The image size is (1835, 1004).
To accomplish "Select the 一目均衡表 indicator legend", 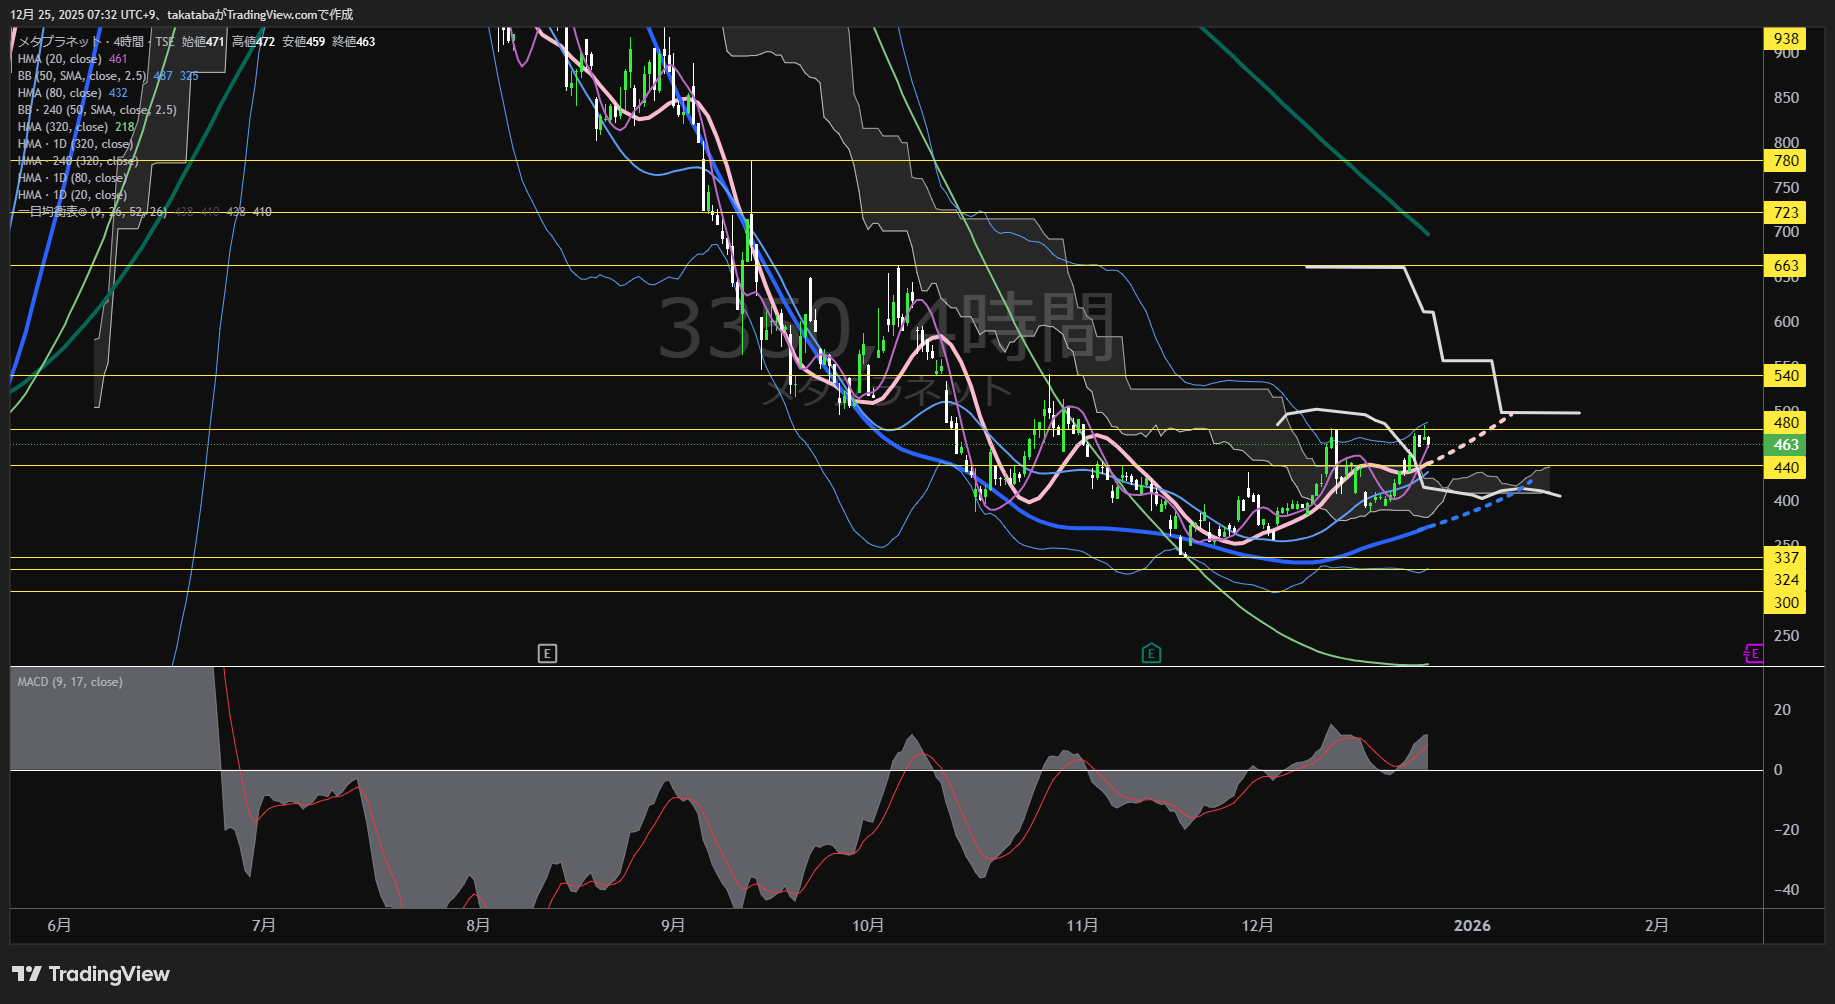I will 92,212.
